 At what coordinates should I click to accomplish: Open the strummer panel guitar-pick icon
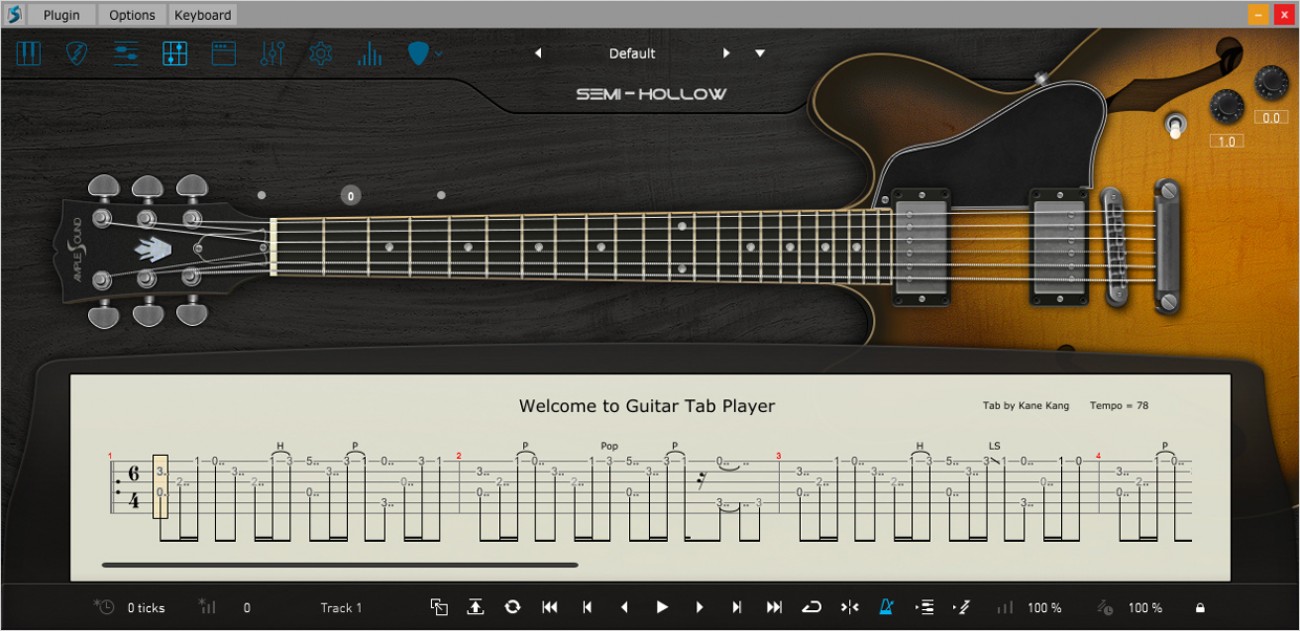point(76,54)
